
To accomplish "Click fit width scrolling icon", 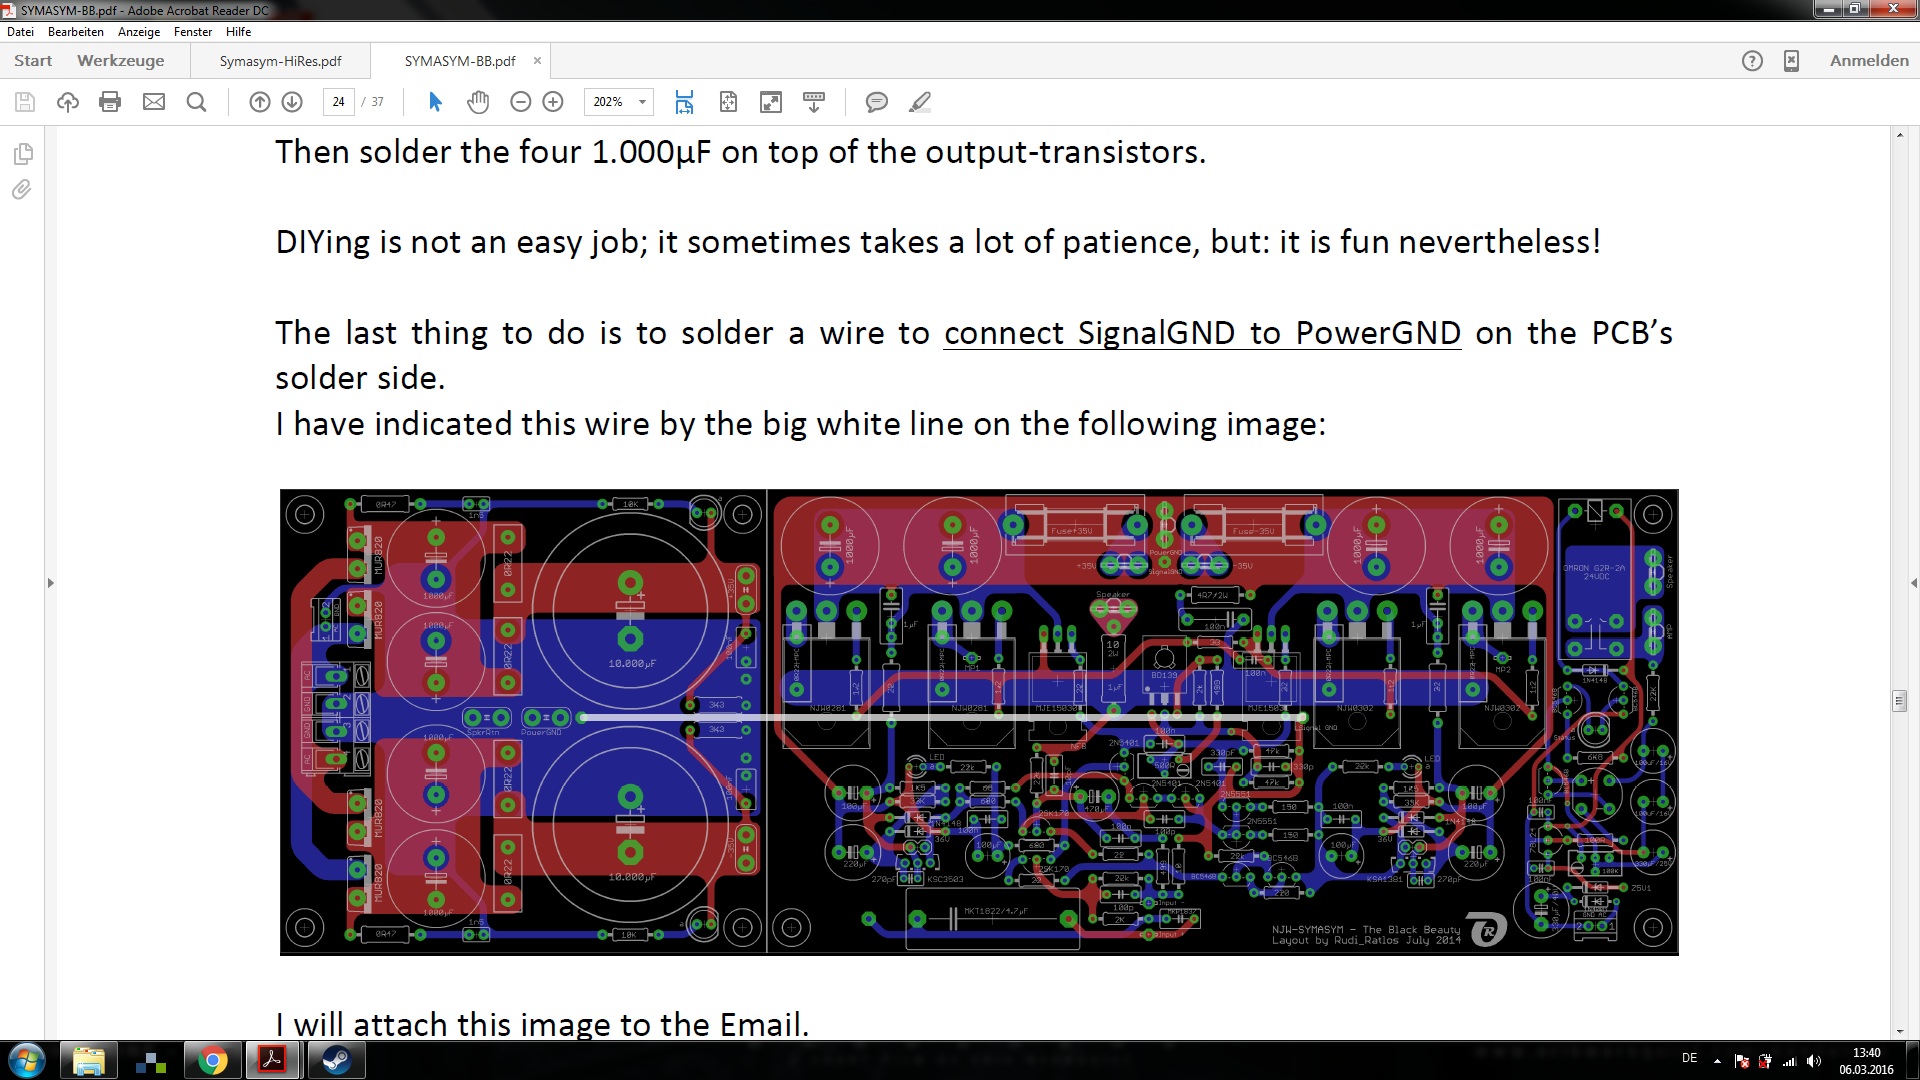I will 684,102.
